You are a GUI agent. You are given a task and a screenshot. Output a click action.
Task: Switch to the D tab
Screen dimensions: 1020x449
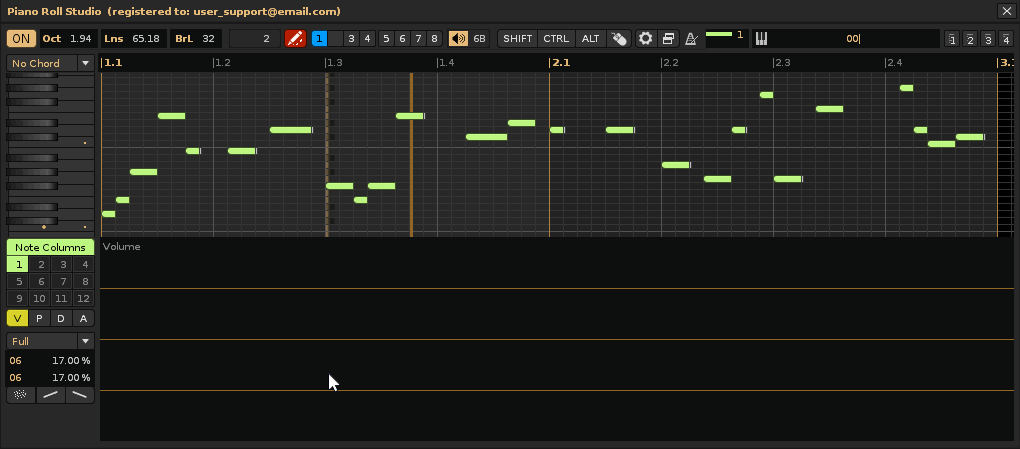[61, 319]
